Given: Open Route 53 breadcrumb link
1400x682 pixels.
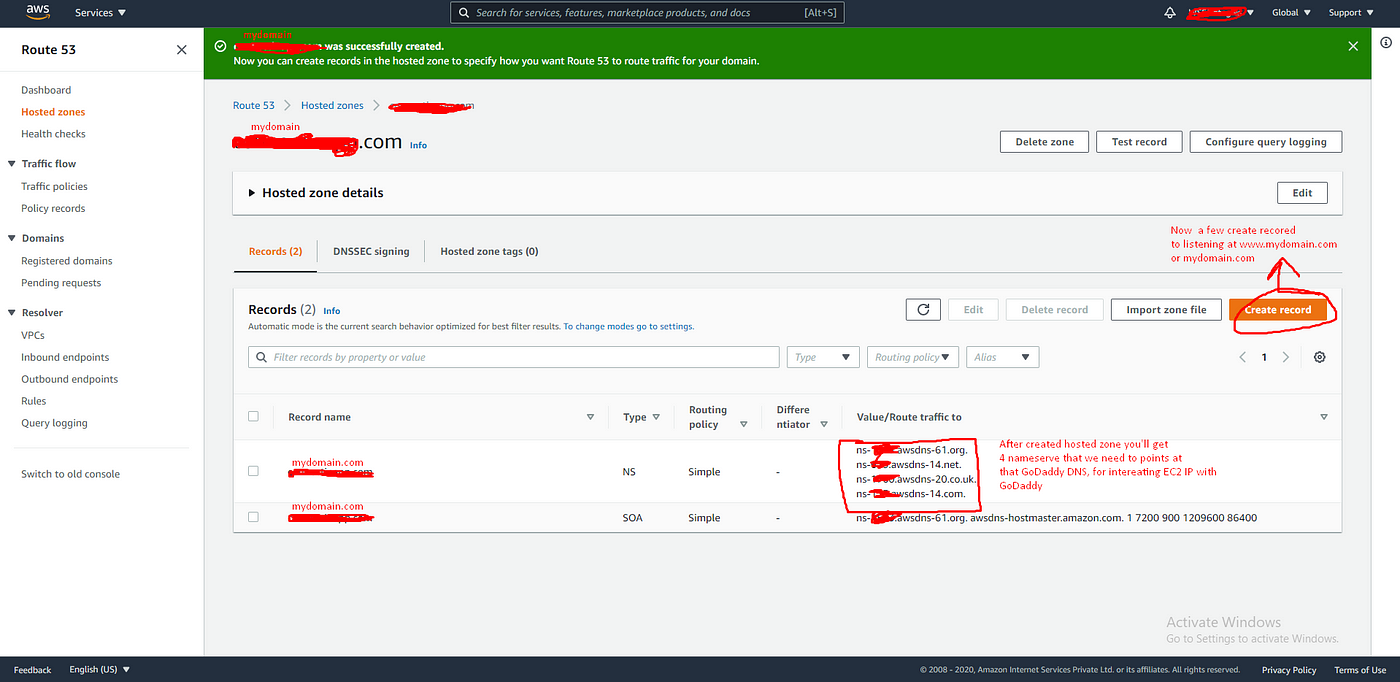Looking at the screenshot, I should pyautogui.click(x=254, y=105).
